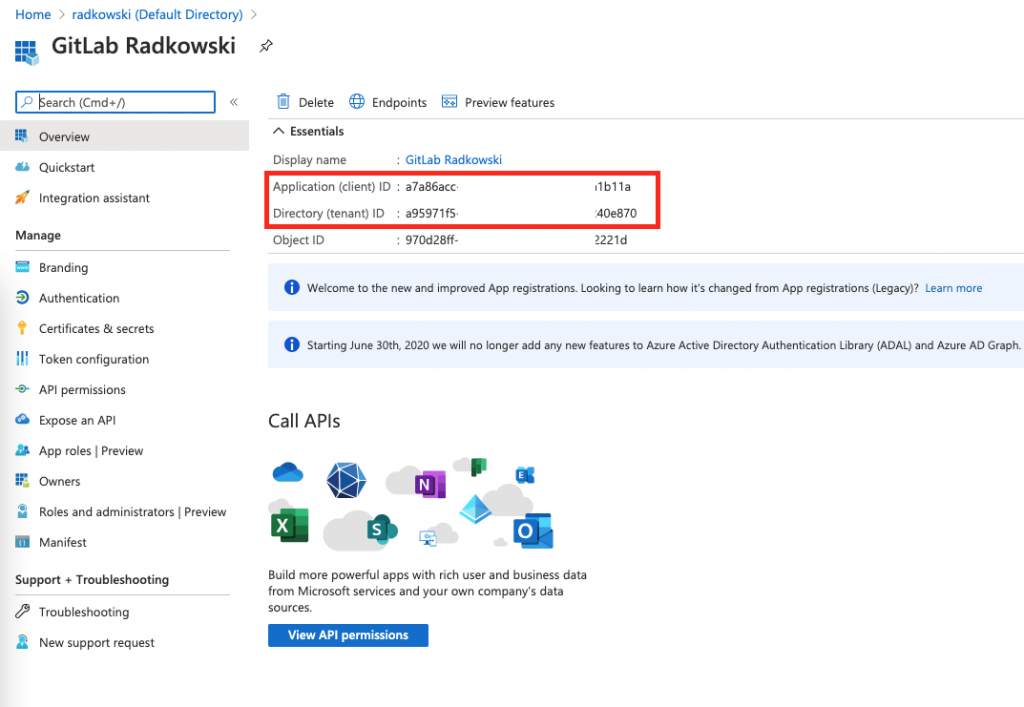This screenshot has height=707, width=1024.
Task: Open radkowski (Default Directory) breadcrumb
Action: click(157, 14)
